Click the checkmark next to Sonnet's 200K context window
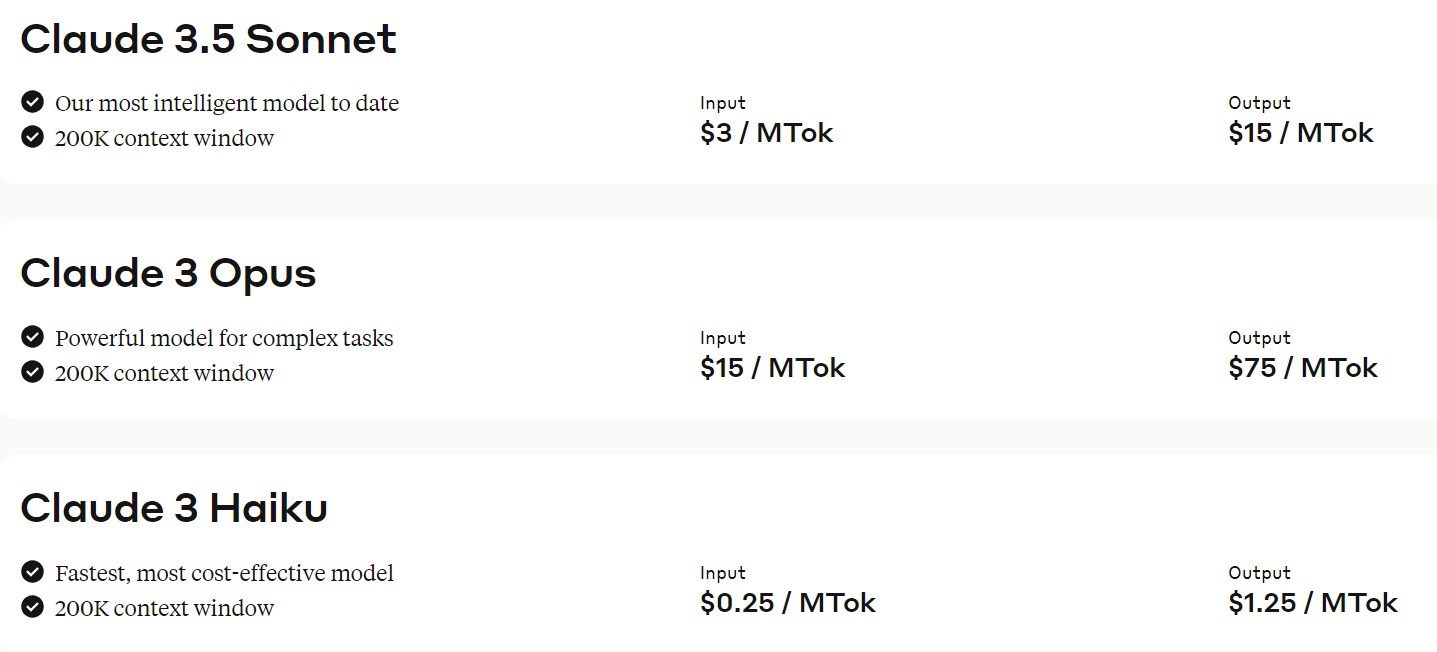 click(32, 137)
